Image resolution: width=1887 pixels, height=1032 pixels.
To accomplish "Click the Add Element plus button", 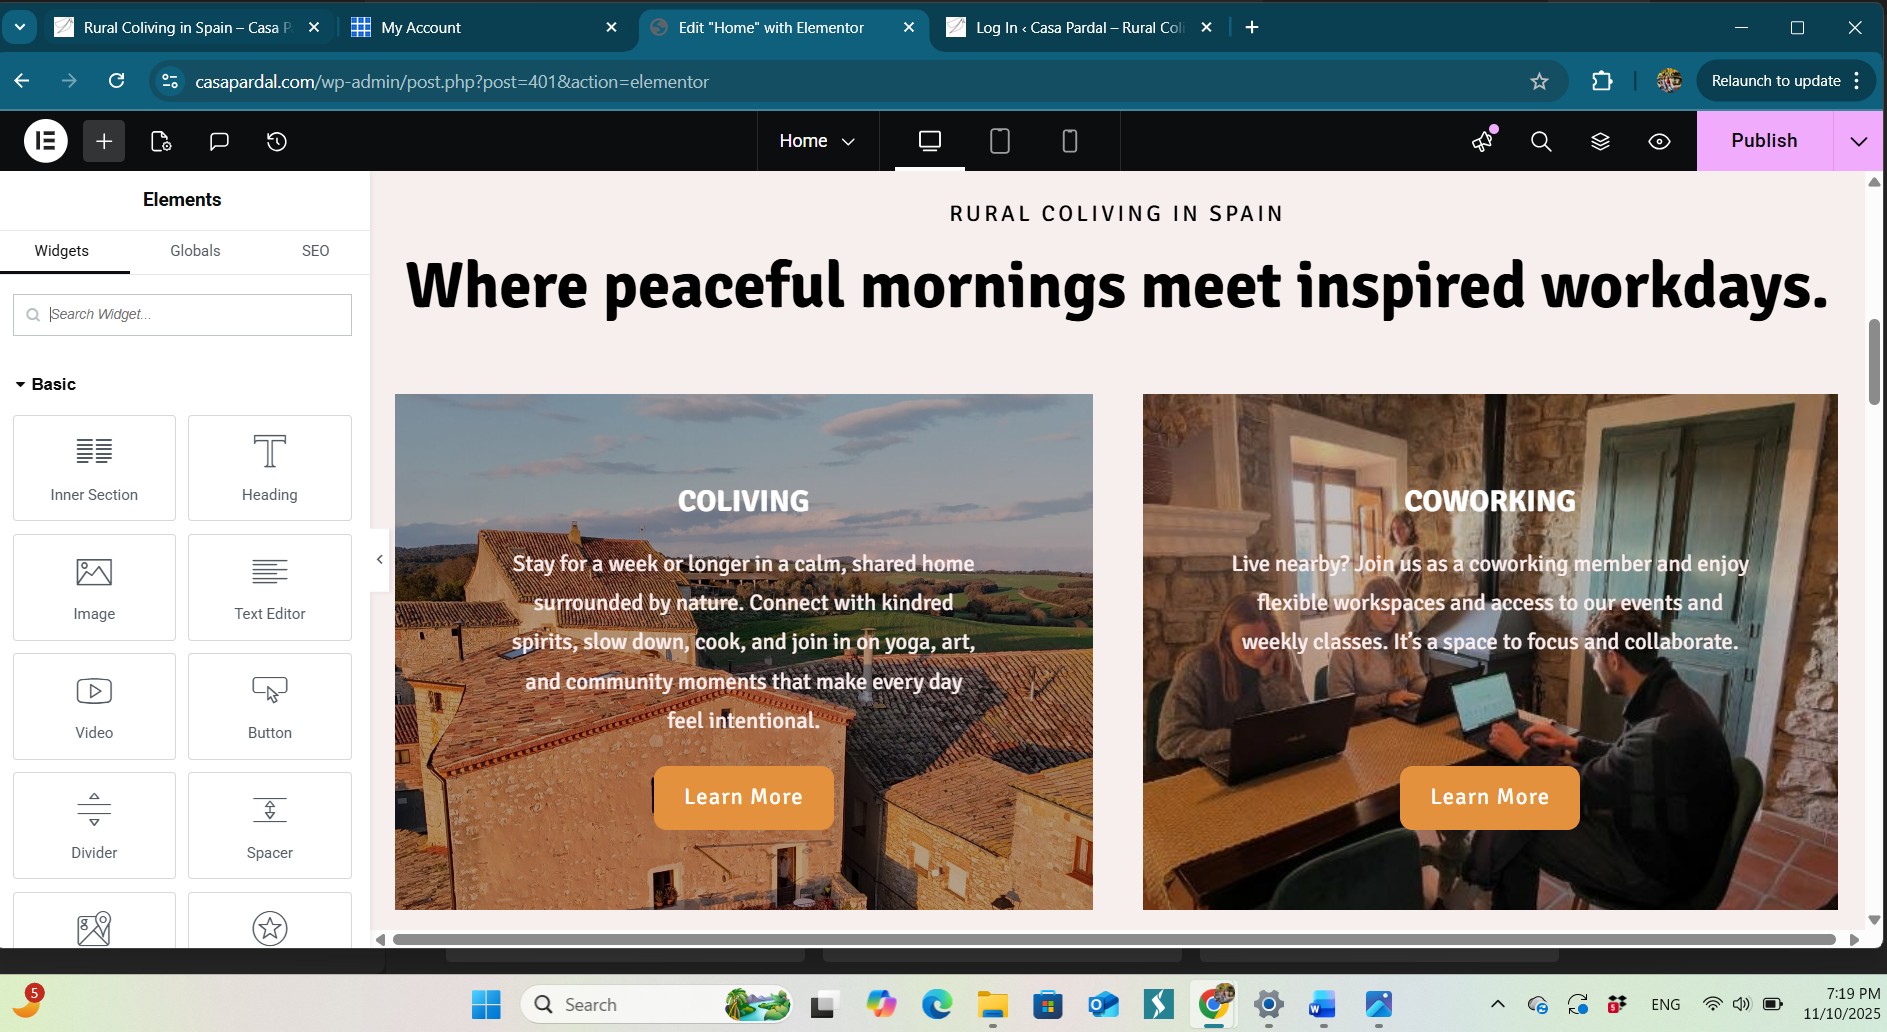I will [104, 141].
